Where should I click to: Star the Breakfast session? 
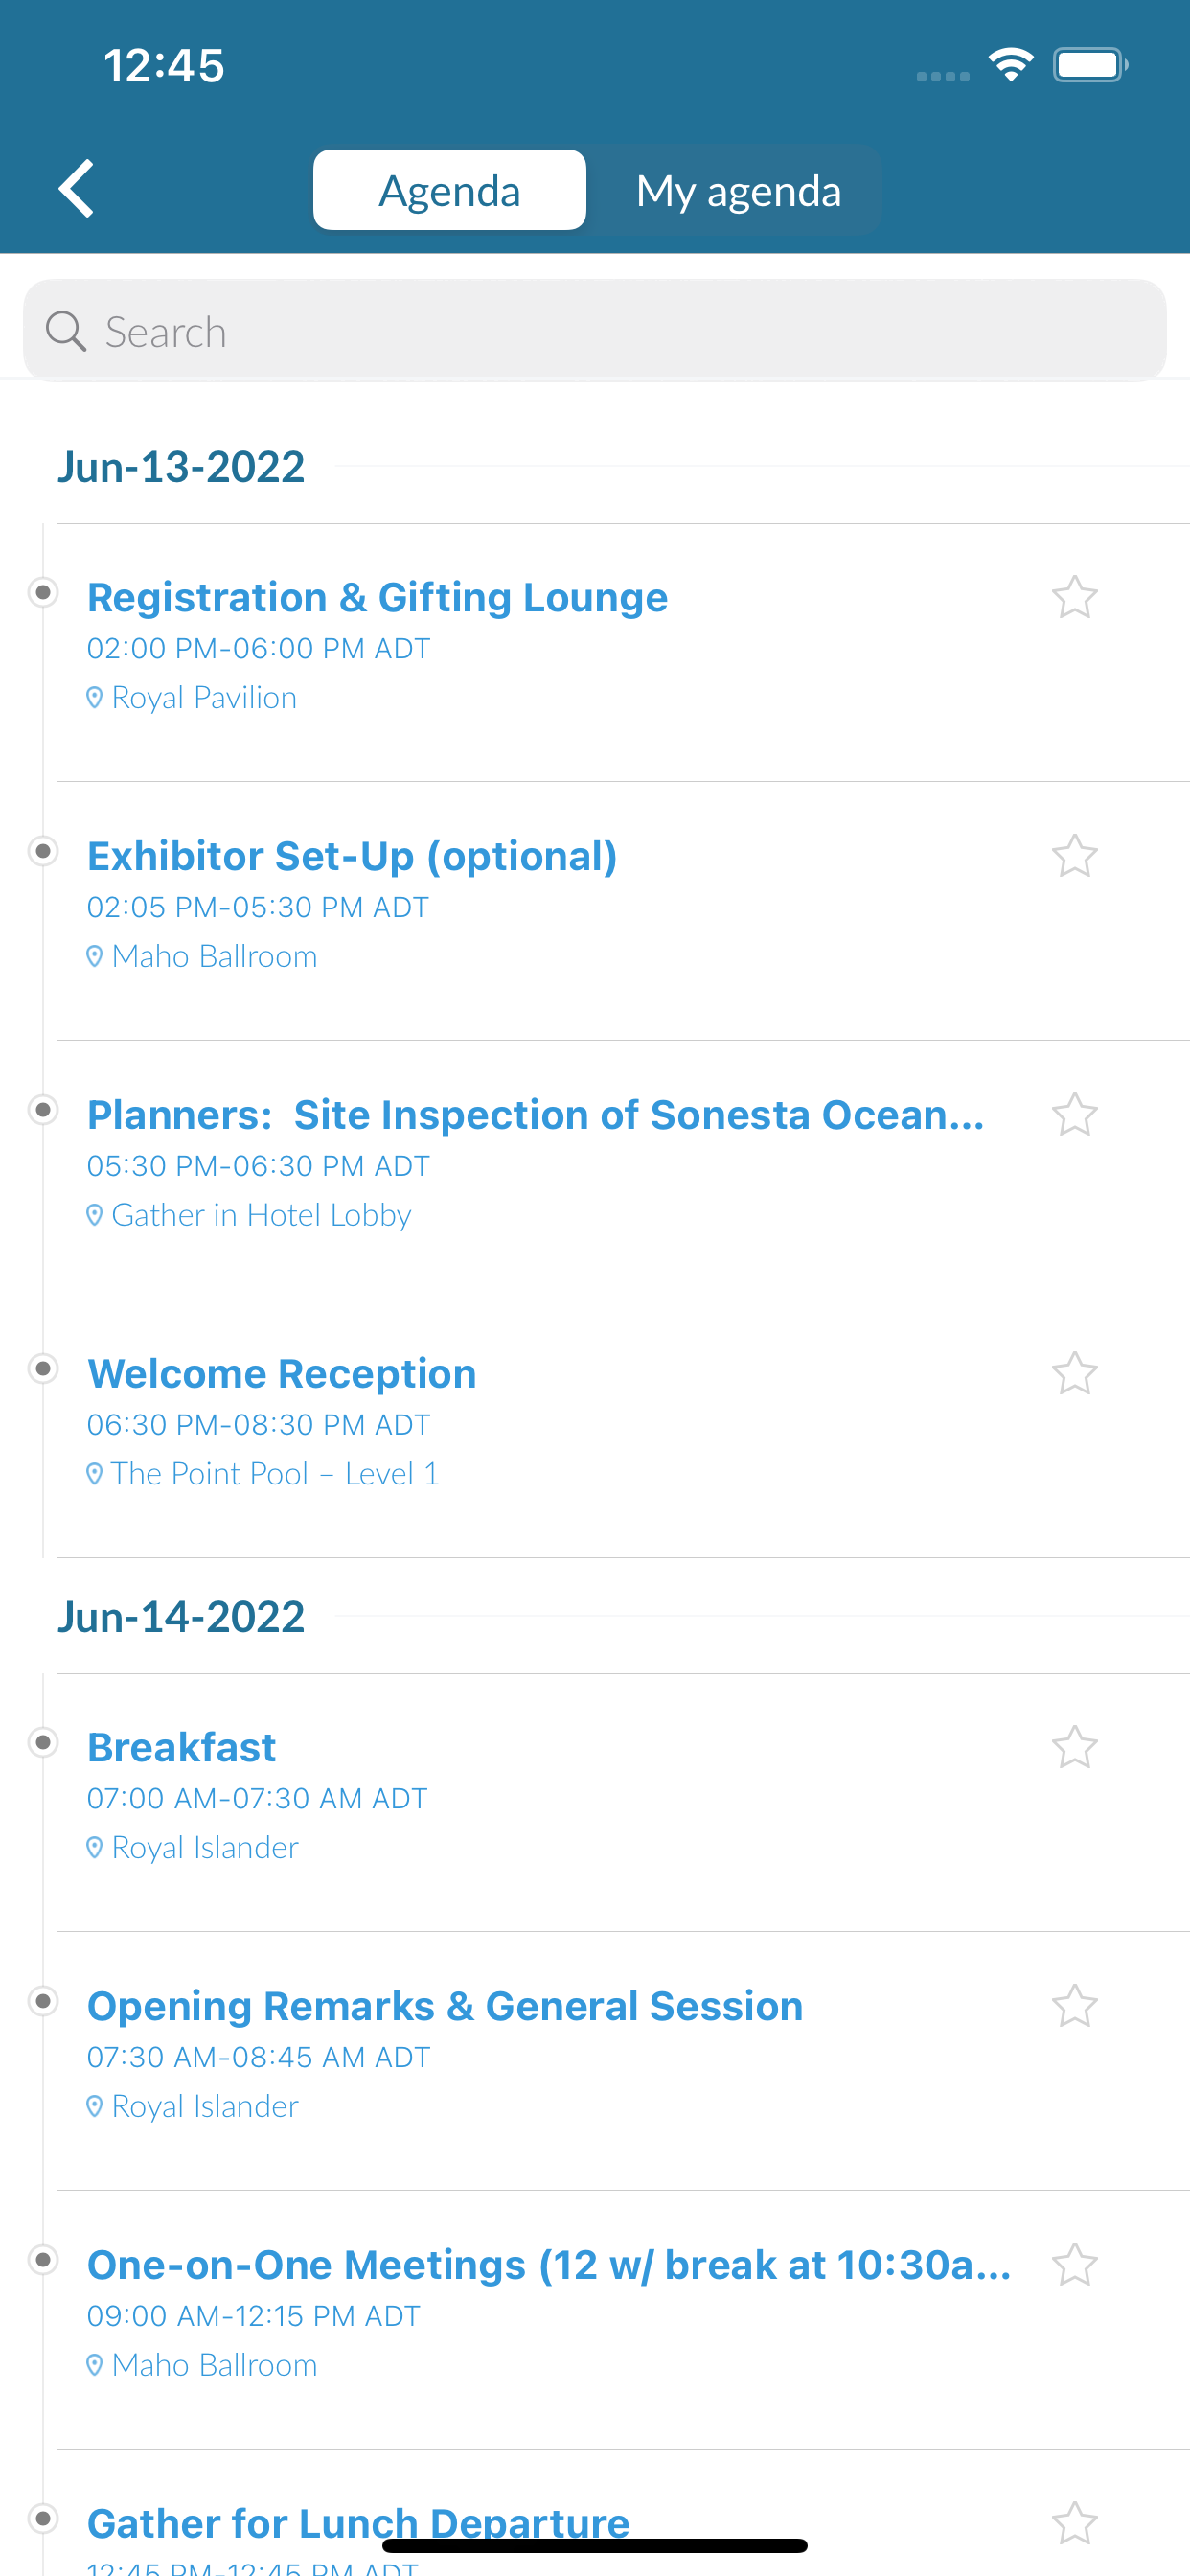(x=1074, y=1747)
